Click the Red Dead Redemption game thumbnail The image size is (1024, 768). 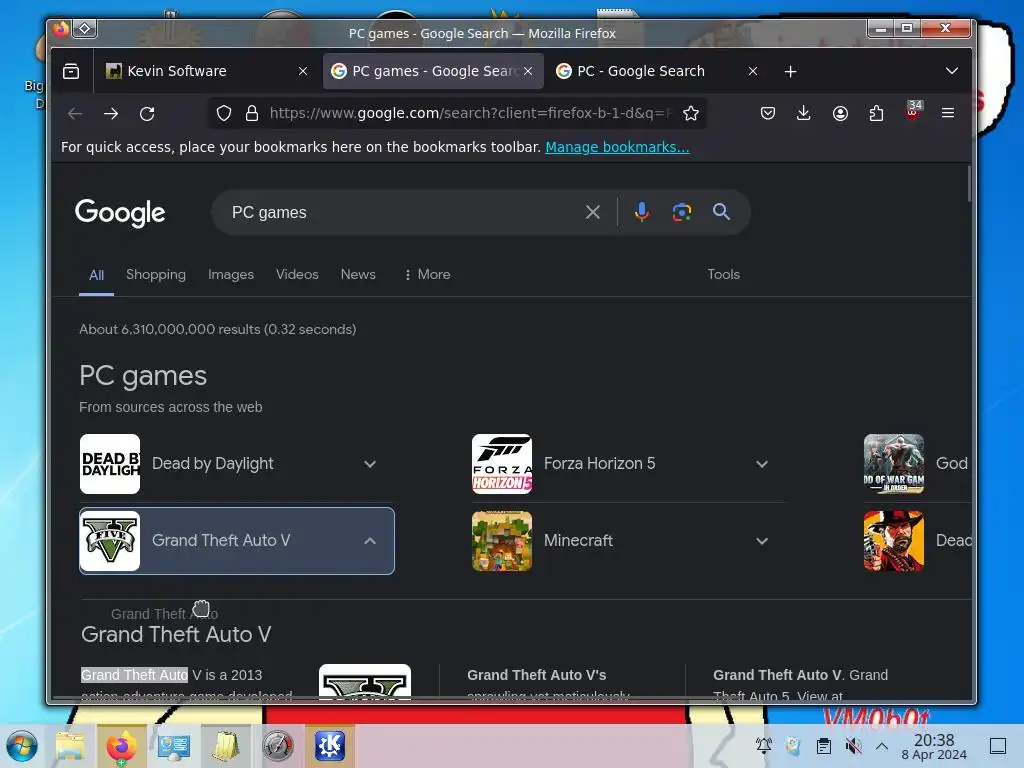click(x=893, y=541)
